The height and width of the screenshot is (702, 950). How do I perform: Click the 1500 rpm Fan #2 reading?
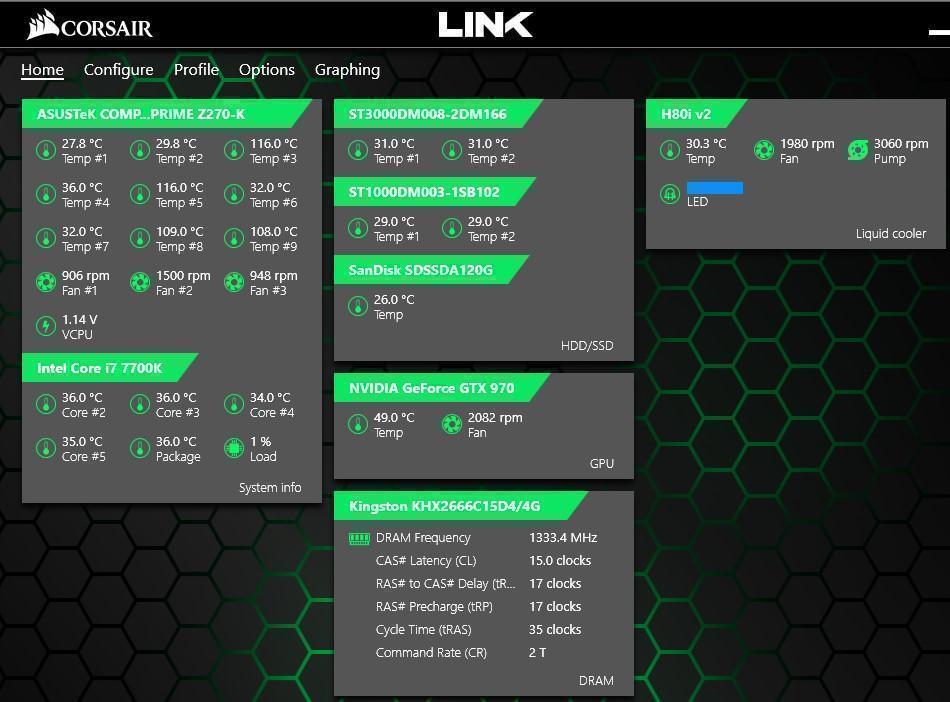coord(183,276)
